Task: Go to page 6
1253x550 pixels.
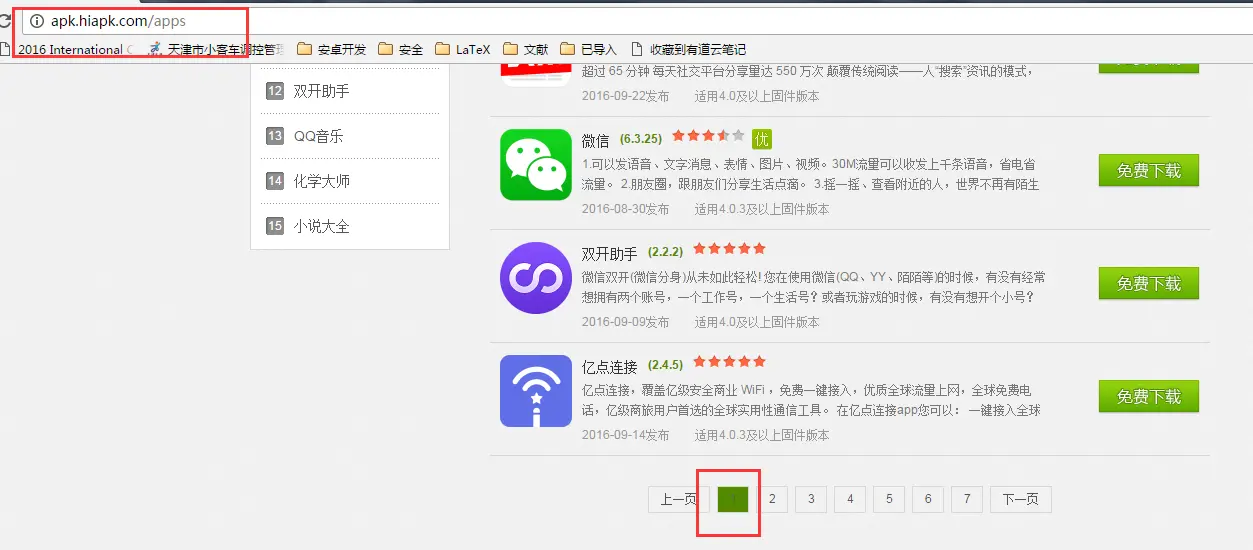Action: (x=928, y=499)
